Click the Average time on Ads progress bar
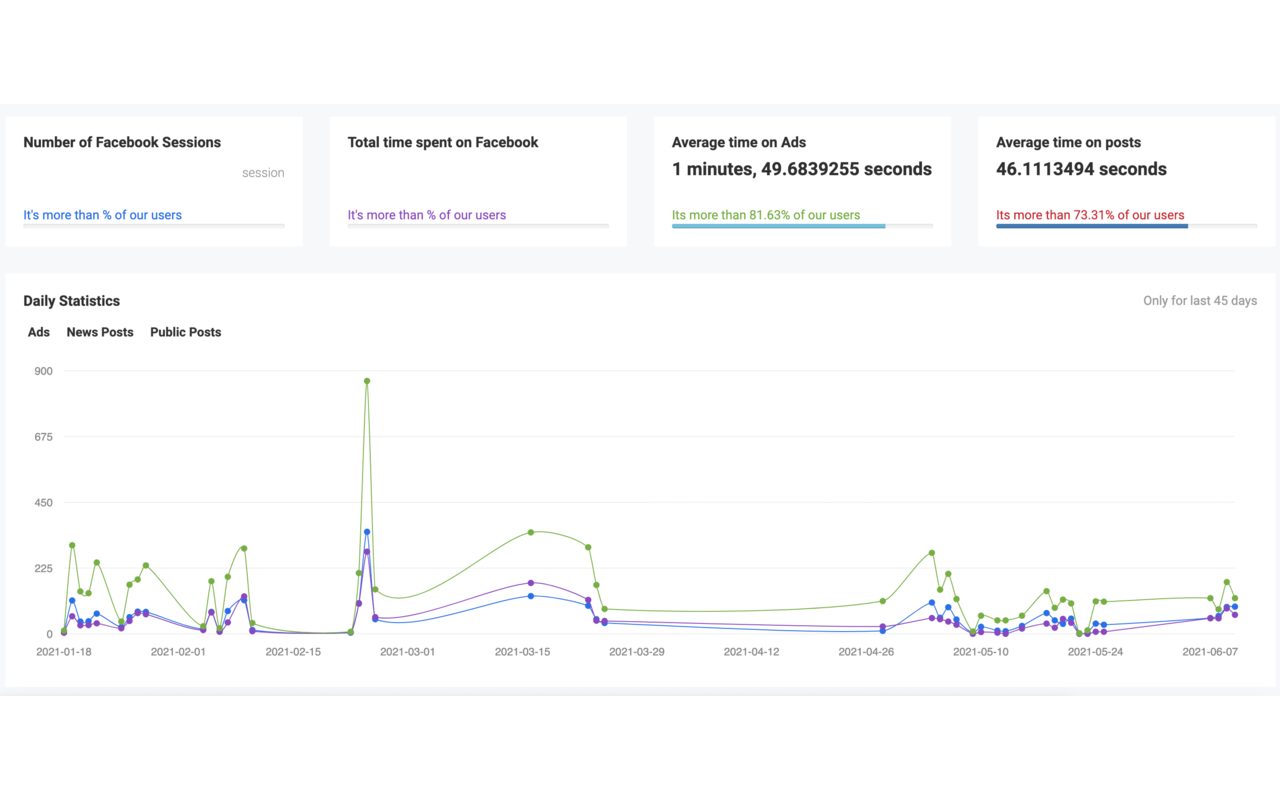 (802, 226)
